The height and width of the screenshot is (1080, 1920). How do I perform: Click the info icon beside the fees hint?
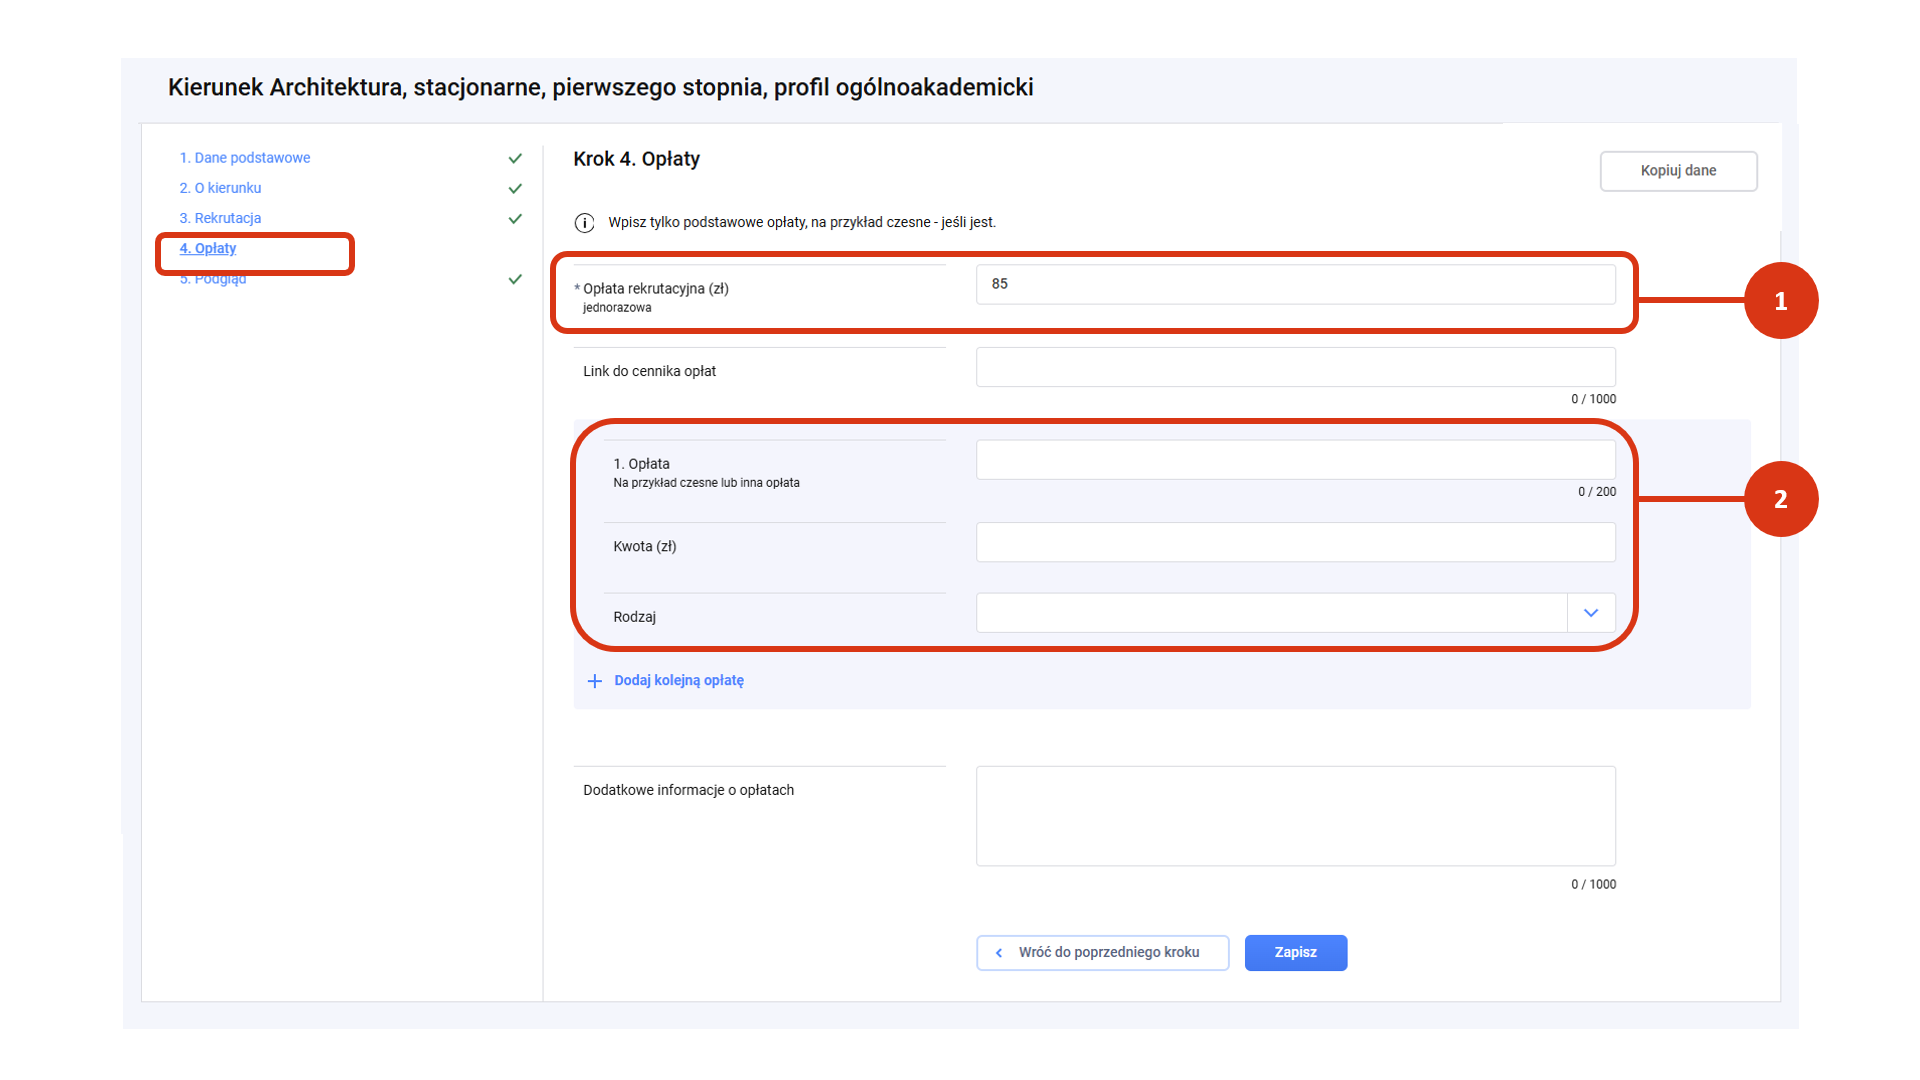click(585, 223)
